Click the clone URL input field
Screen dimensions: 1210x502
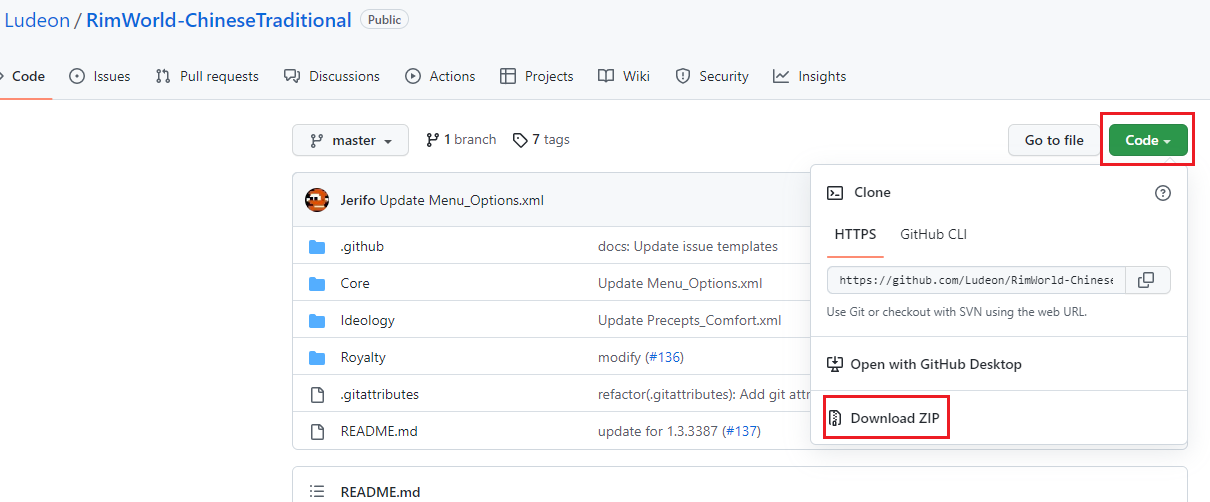pos(976,280)
